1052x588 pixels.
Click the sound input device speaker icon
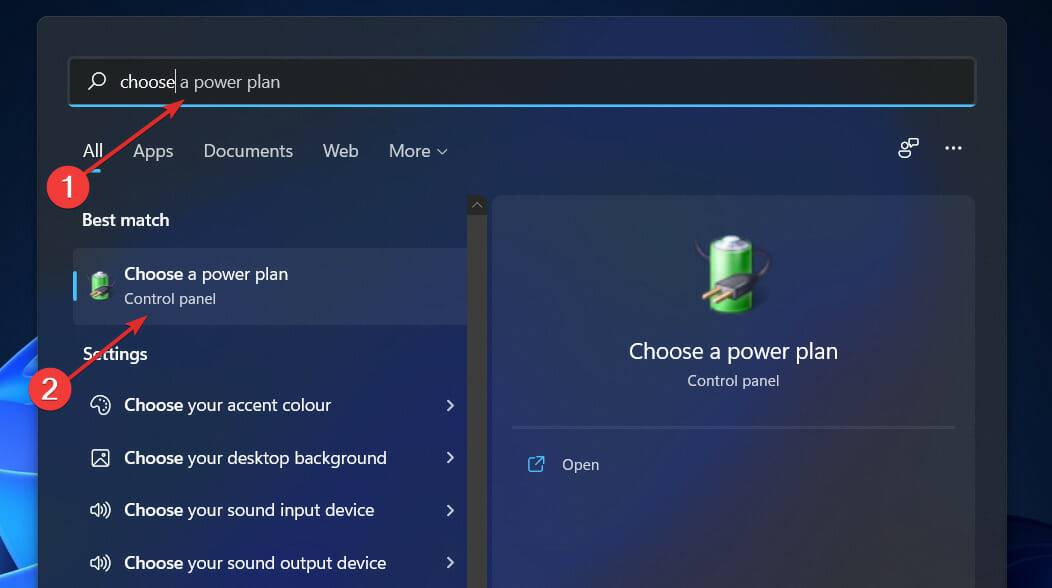(x=99, y=510)
